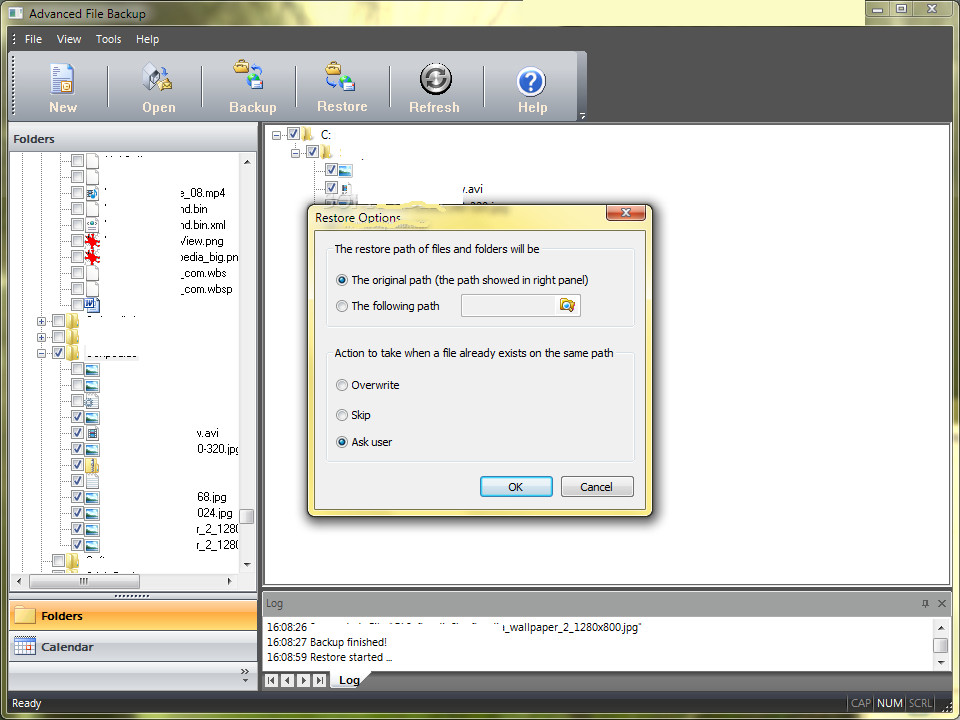This screenshot has height=720, width=960.
Task: Uncheck the C: drive checkbox in right panel
Action: point(293,133)
